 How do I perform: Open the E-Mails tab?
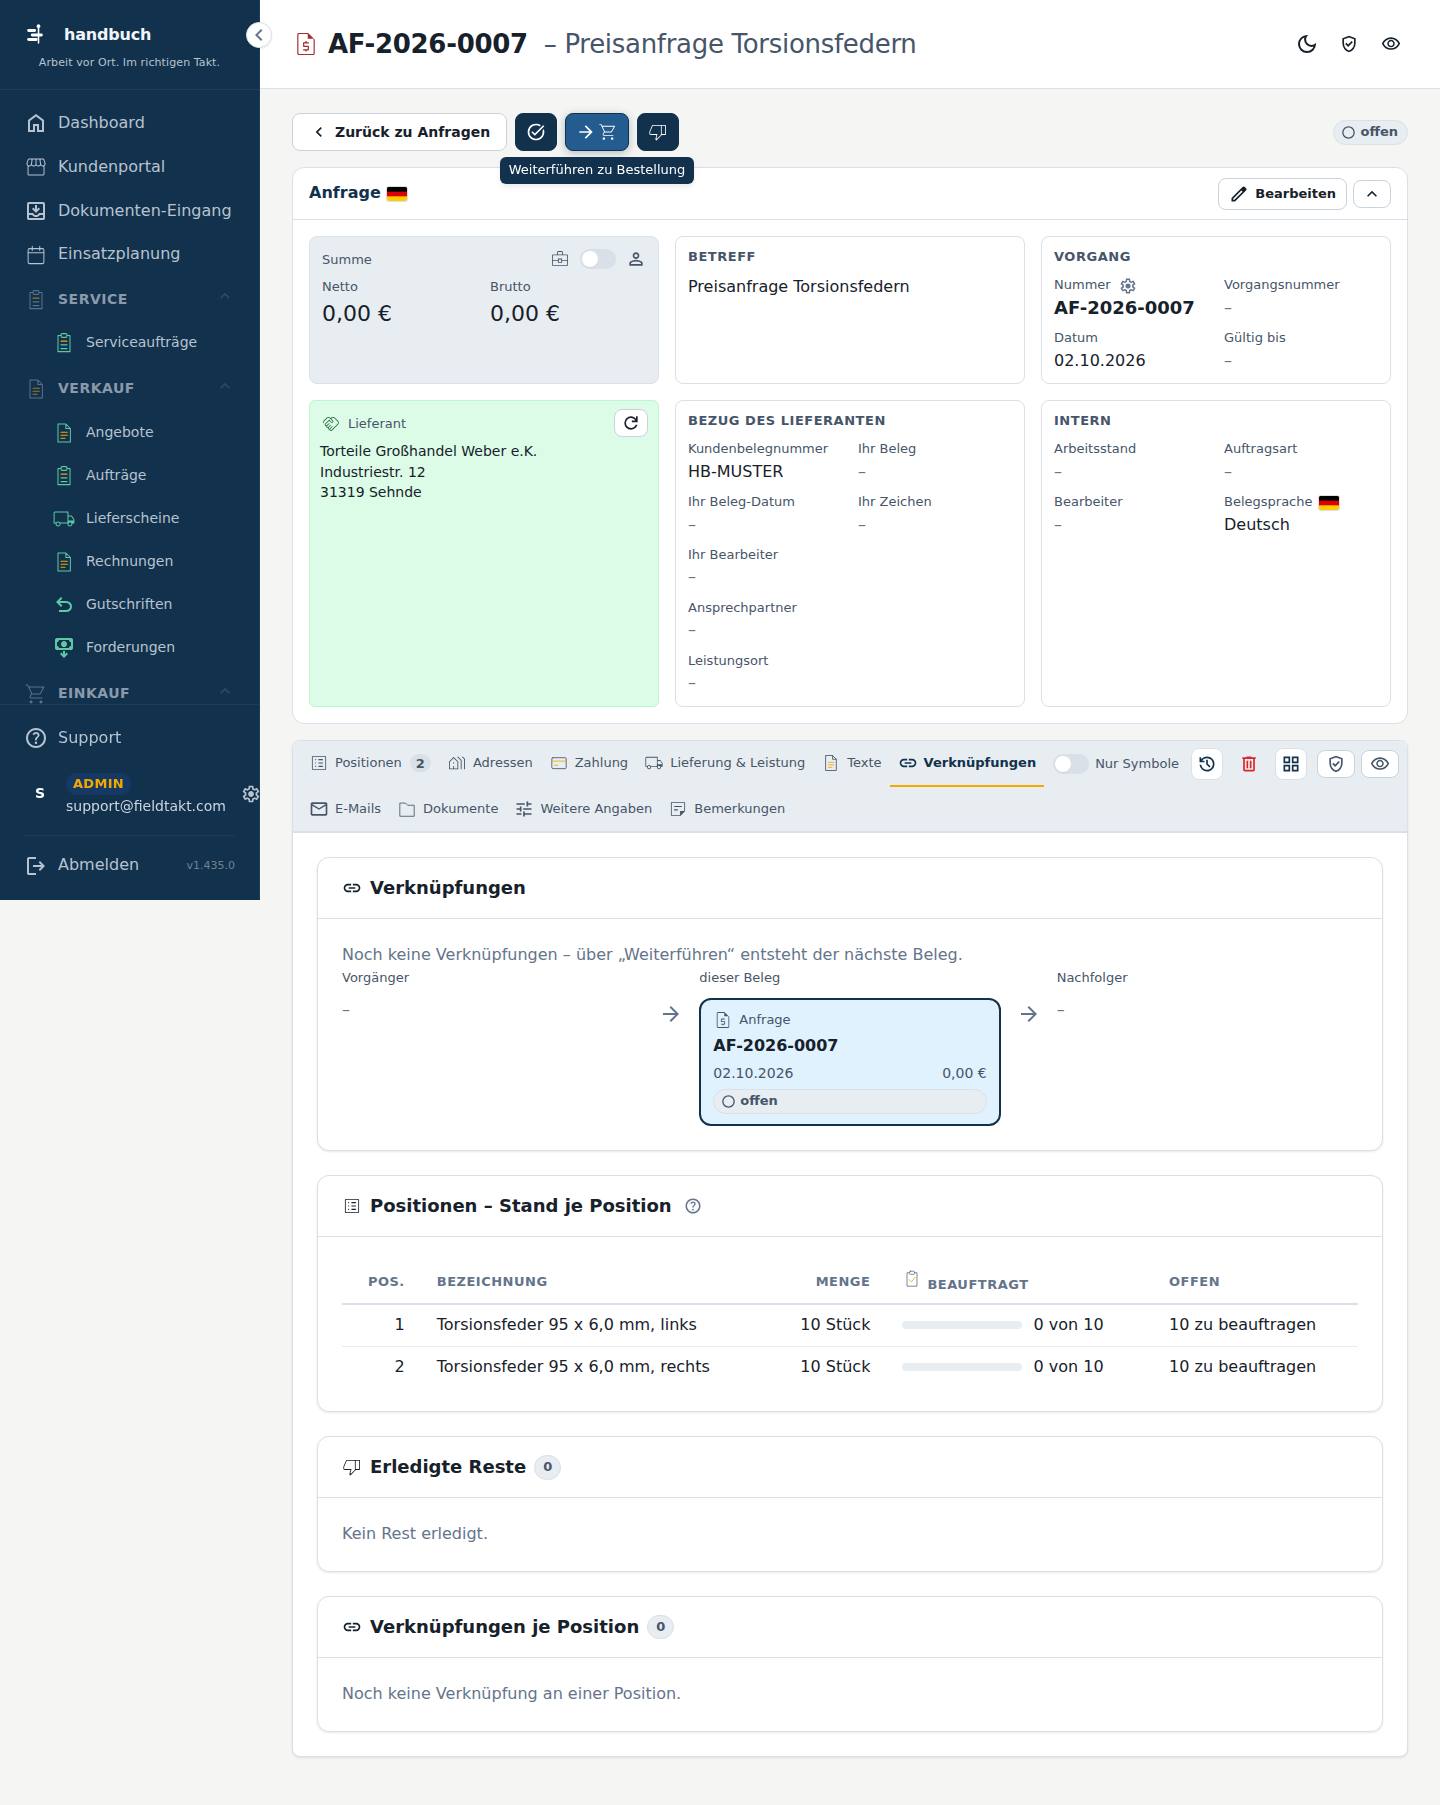point(346,809)
